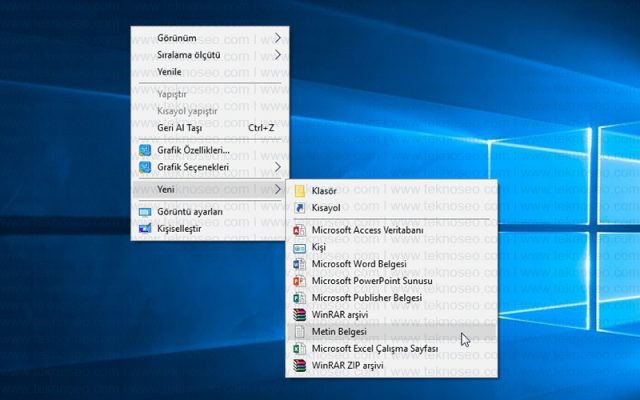Click the Kişi contact card icon
640x400 pixels.
pyautogui.click(x=300, y=248)
